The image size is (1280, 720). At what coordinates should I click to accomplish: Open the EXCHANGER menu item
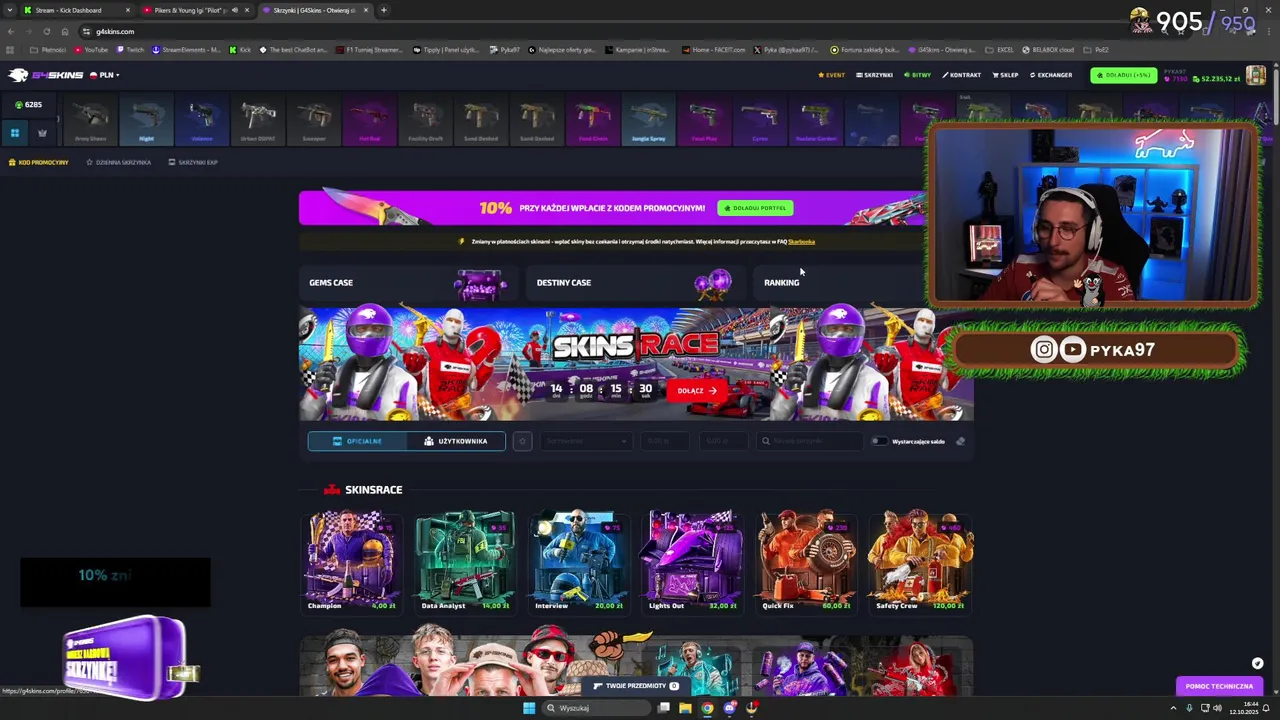[1050, 75]
